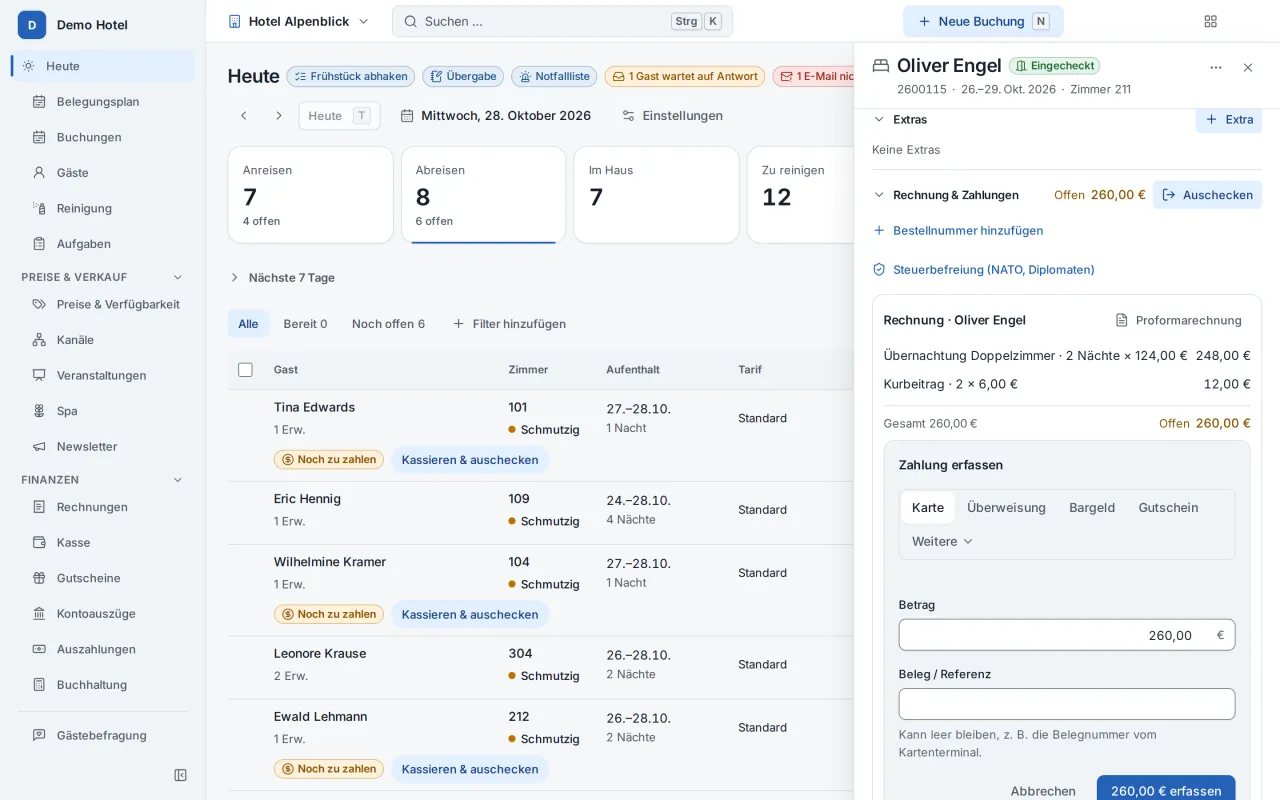Image resolution: width=1280 pixels, height=800 pixels.
Task: Go to next day with right arrow
Action: tap(279, 116)
